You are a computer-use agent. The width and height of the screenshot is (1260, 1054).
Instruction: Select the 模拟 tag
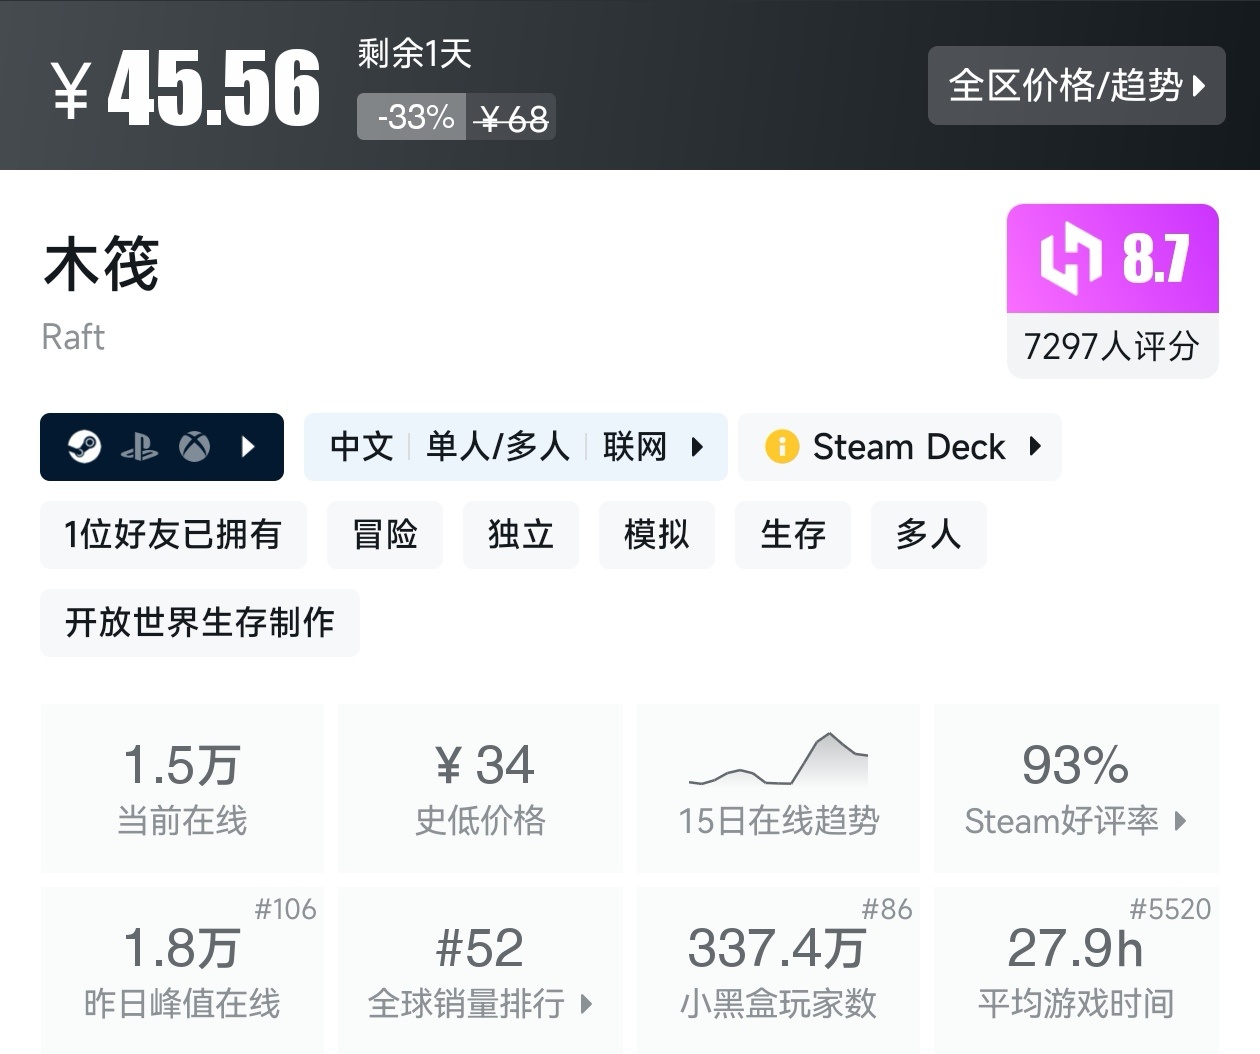657,534
